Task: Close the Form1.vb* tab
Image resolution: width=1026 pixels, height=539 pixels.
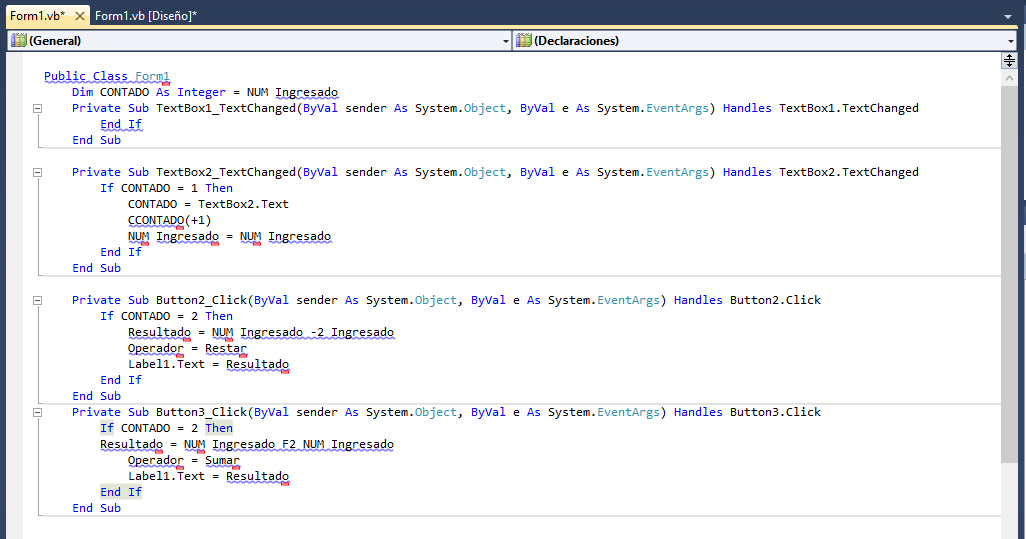Action: (x=79, y=16)
